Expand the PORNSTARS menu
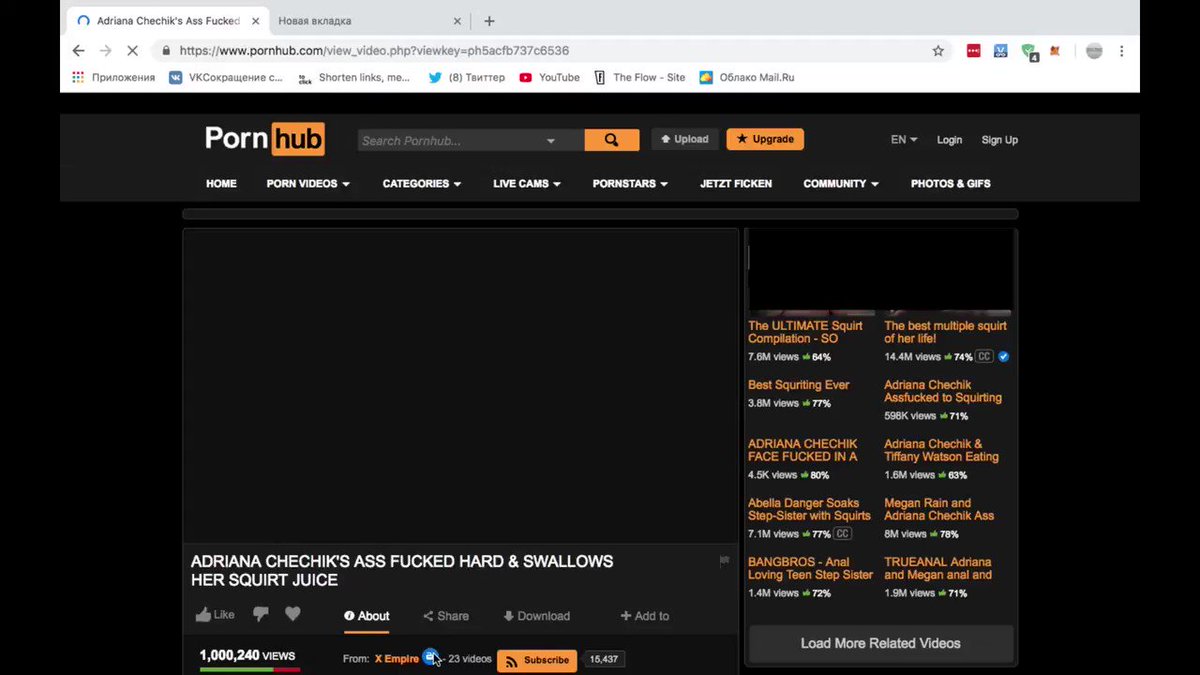The width and height of the screenshot is (1200, 675). tap(630, 184)
